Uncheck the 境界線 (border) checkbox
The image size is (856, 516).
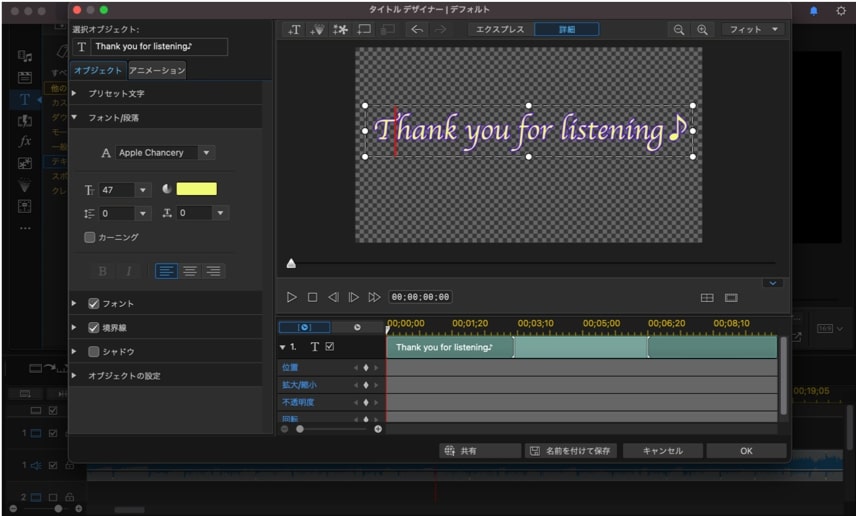[94, 328]
